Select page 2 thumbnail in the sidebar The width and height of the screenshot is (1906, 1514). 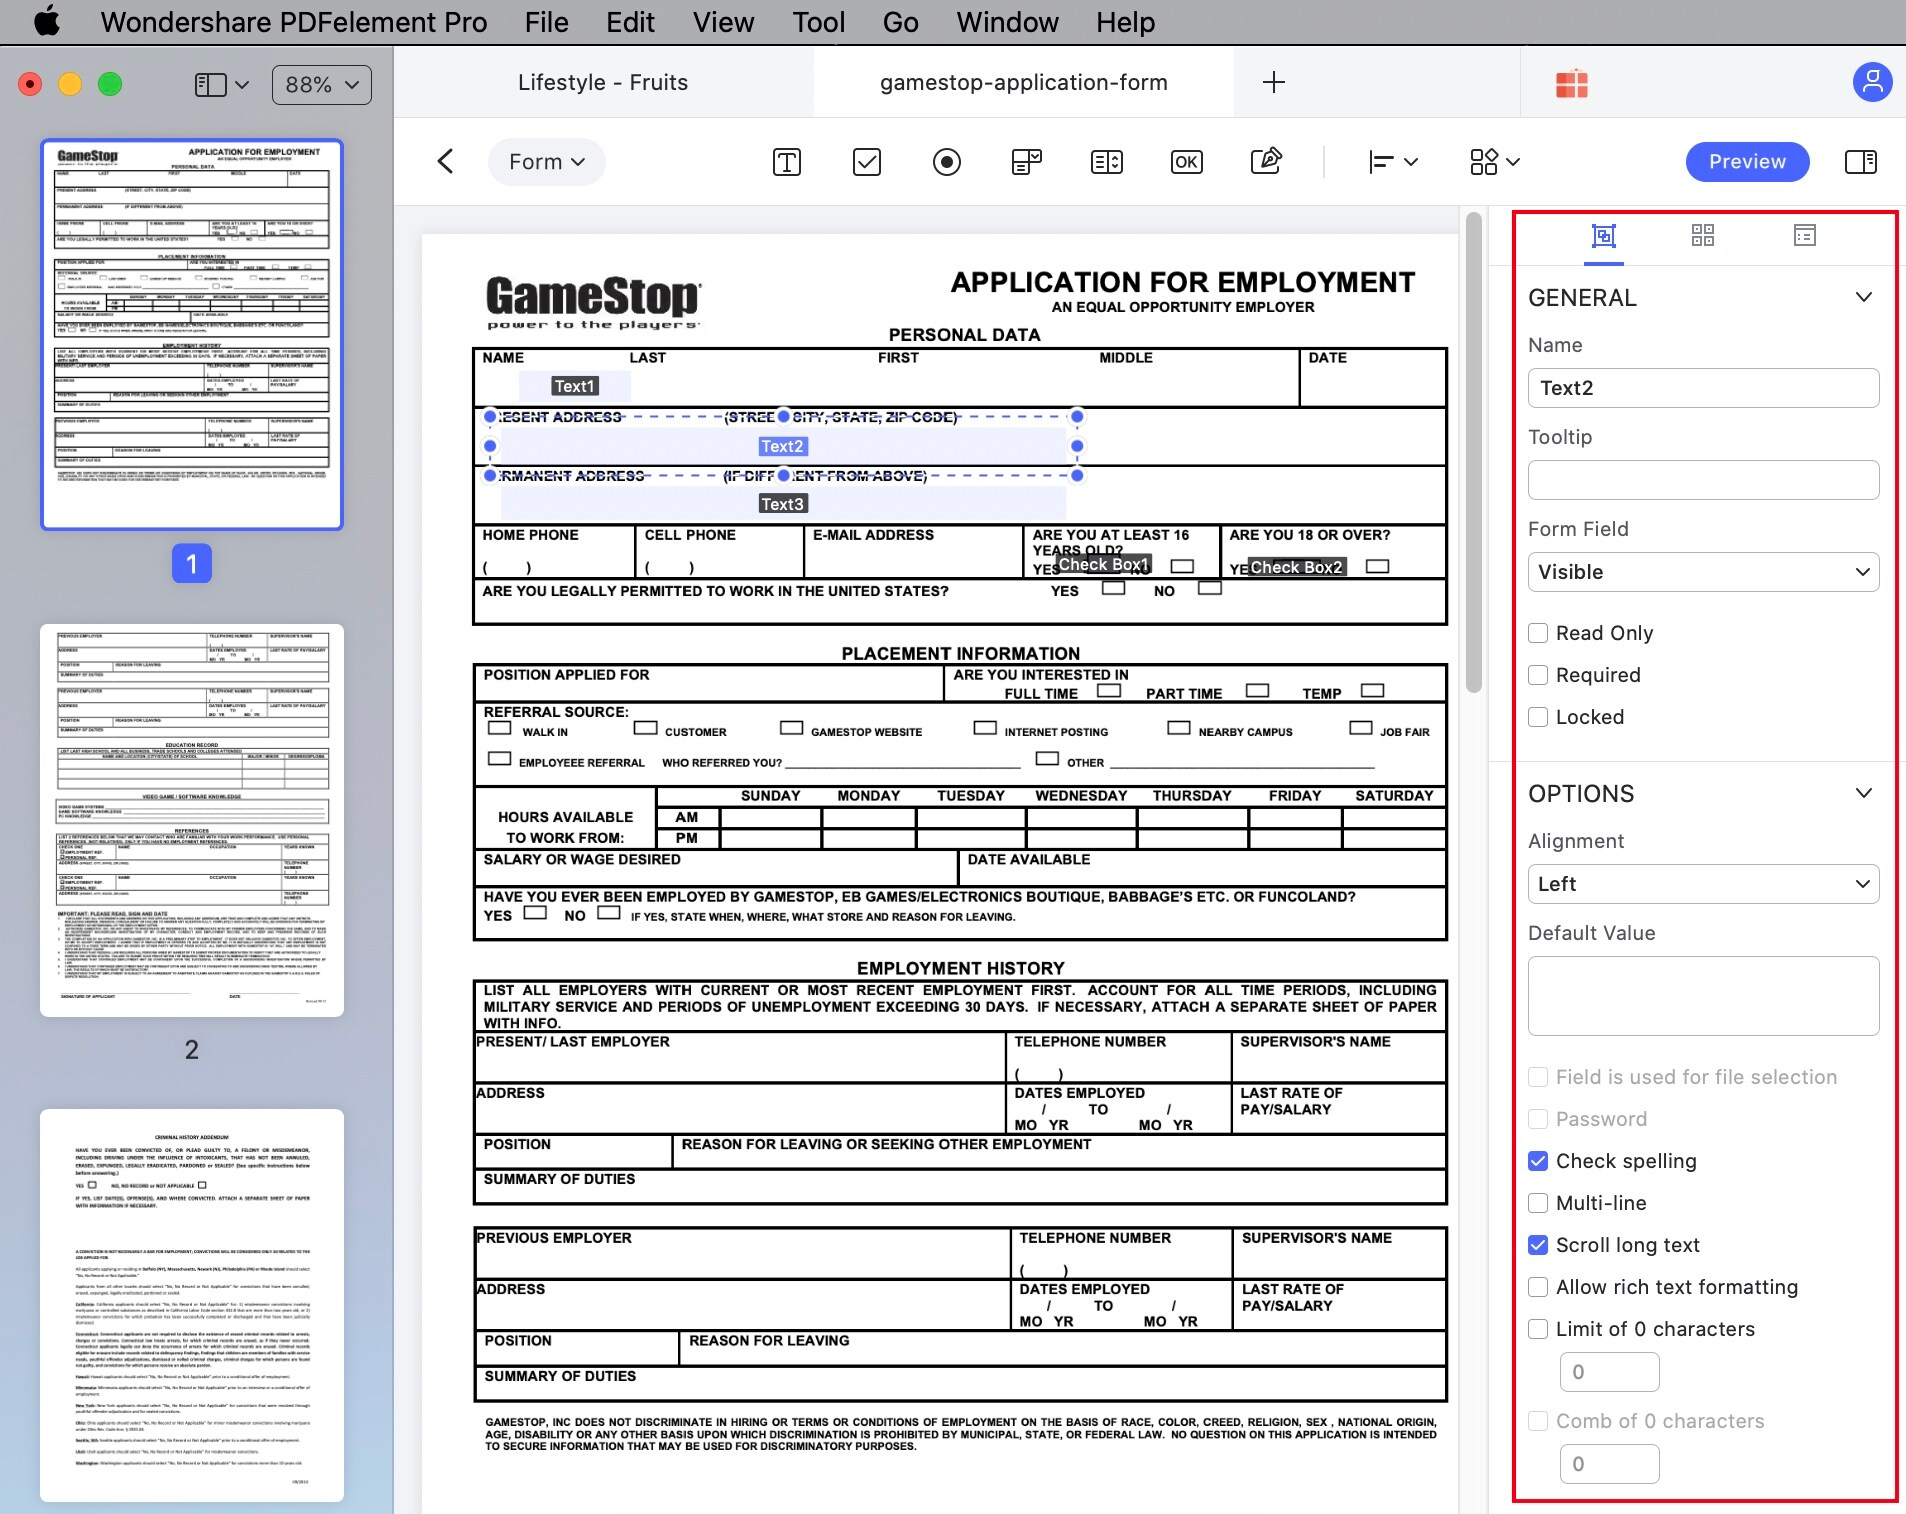click(190, 820)
